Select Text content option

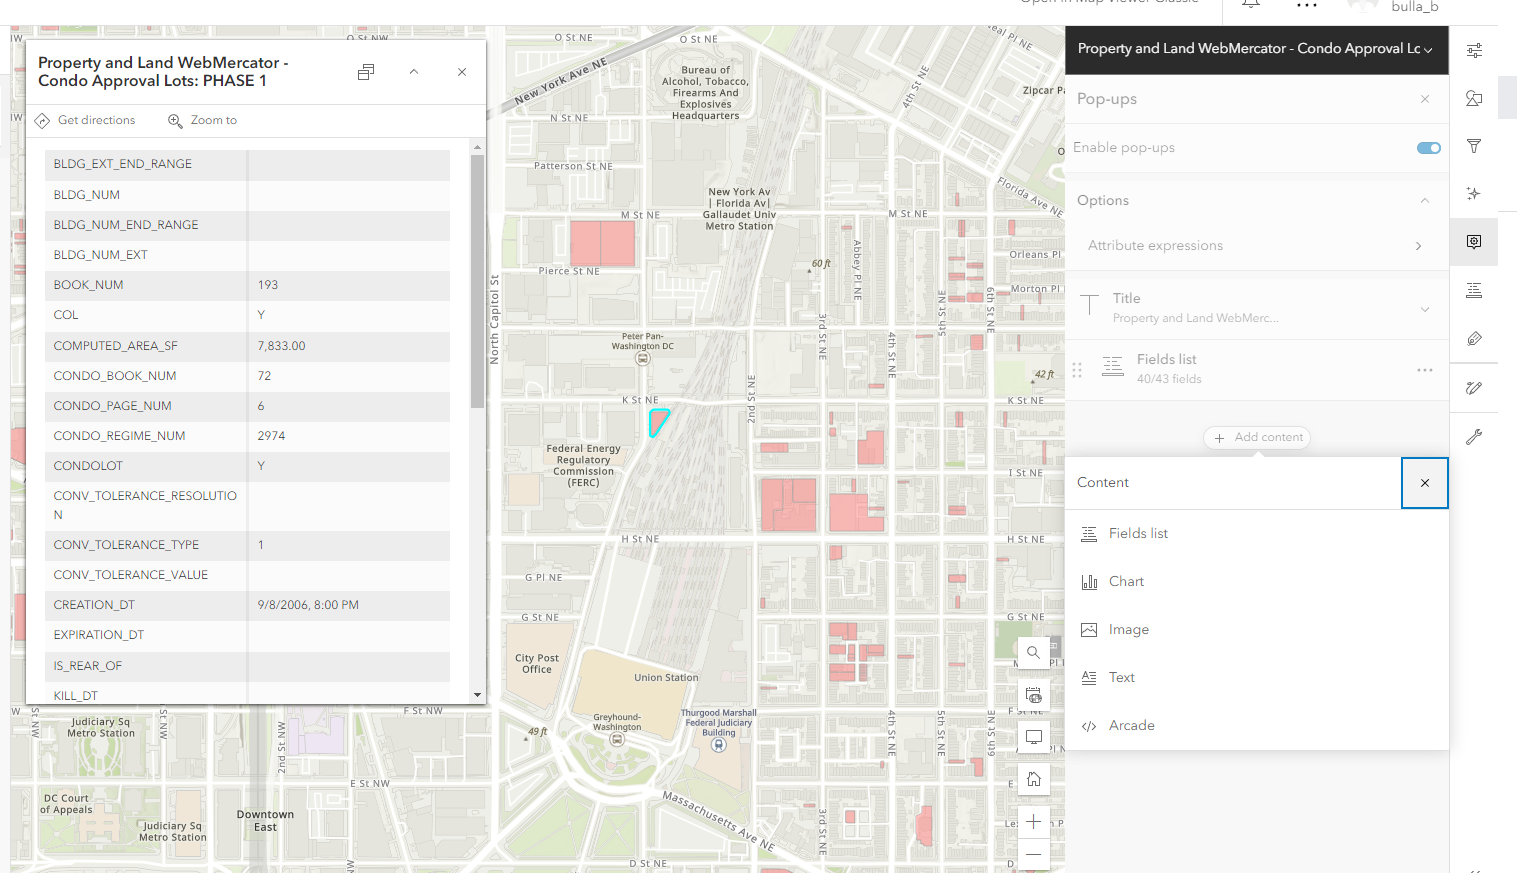[1121, 678]
